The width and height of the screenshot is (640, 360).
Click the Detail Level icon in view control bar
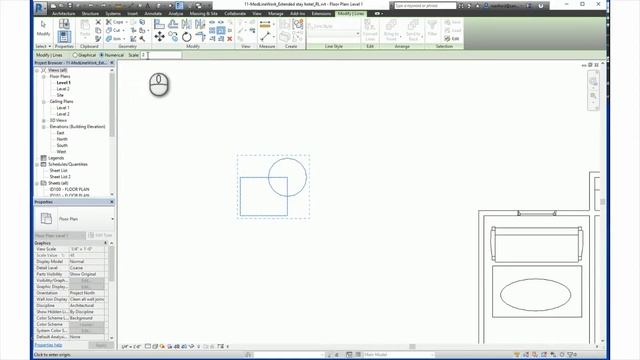click(x=148, y=347)
